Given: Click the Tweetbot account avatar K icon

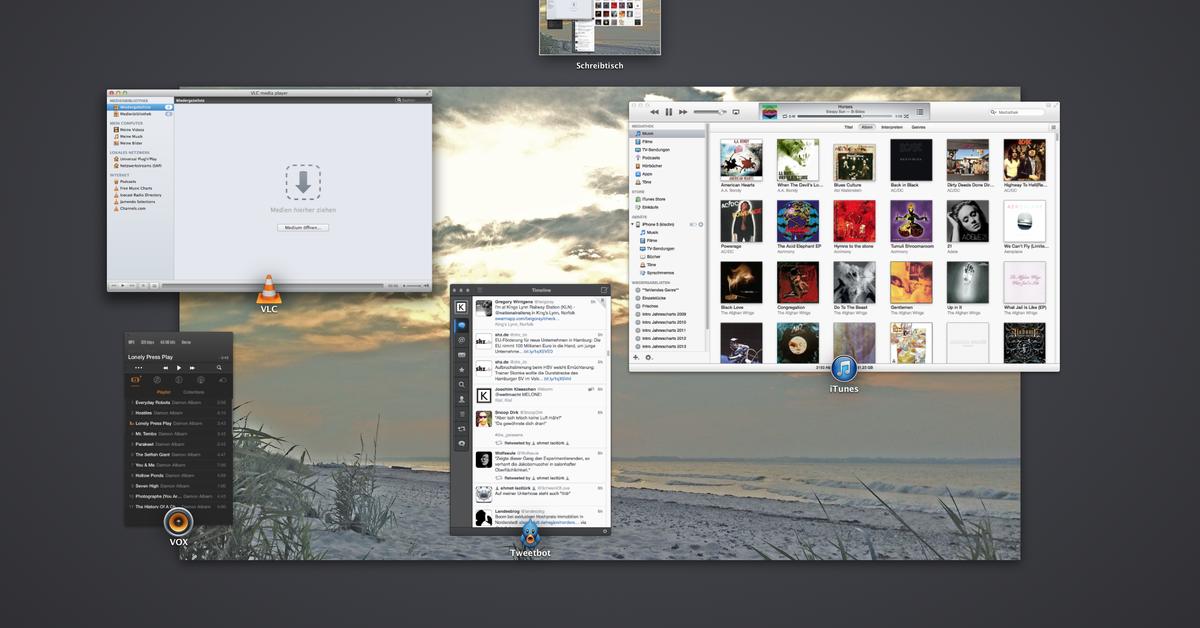Looking at the screenshot, I should coord(461,307).
